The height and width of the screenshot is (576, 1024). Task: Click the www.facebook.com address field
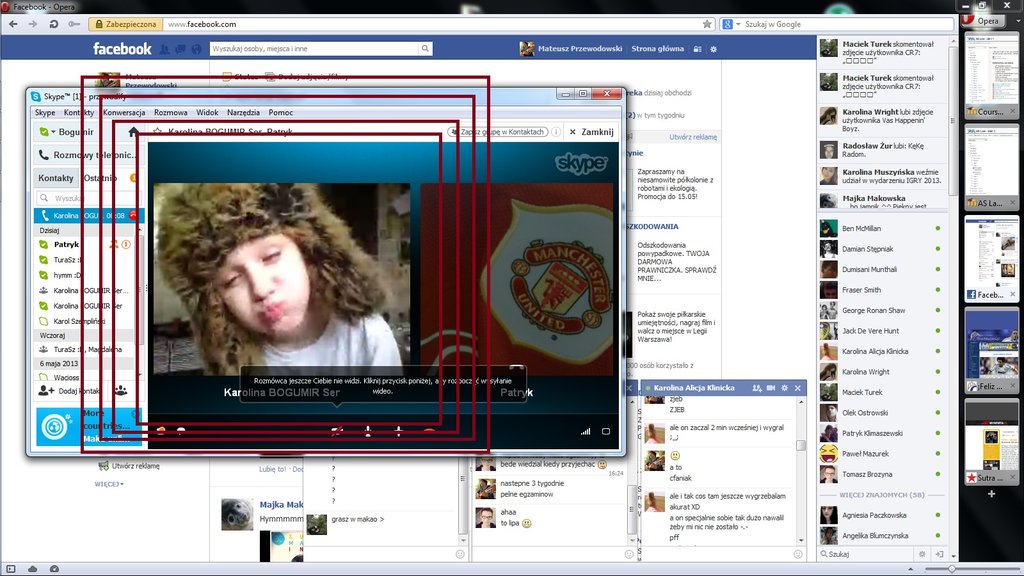point(431,24)
